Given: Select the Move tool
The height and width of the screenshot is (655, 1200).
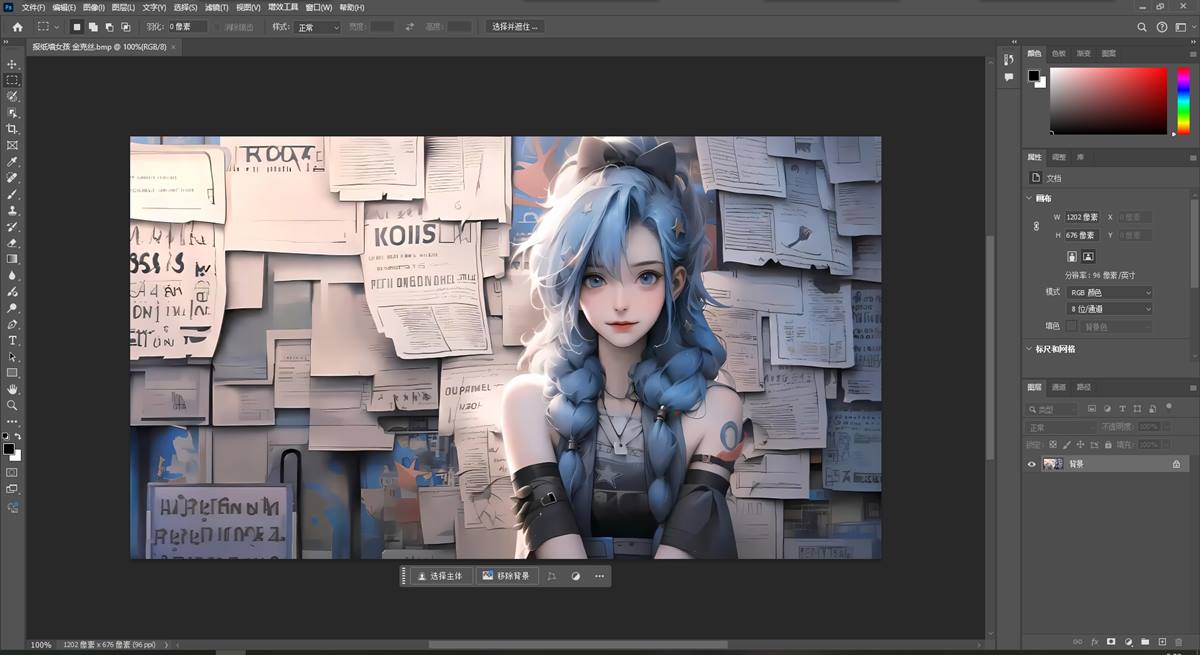Looking at the screenshot, I should [x=12, y=64].
